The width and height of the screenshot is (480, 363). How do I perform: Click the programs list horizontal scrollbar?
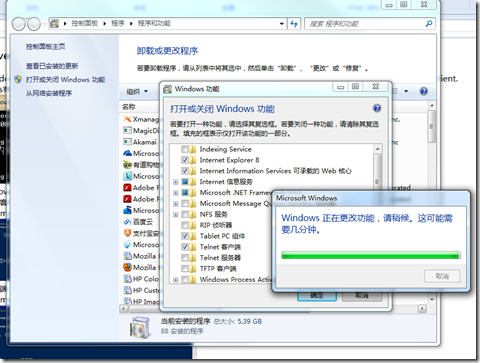[x=273, y=309]
